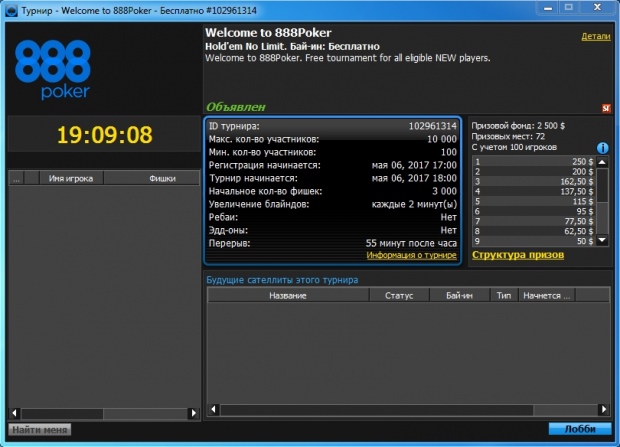620x447 pixels.
Task: Click the blue prize info icon
Action: (603, 148)
